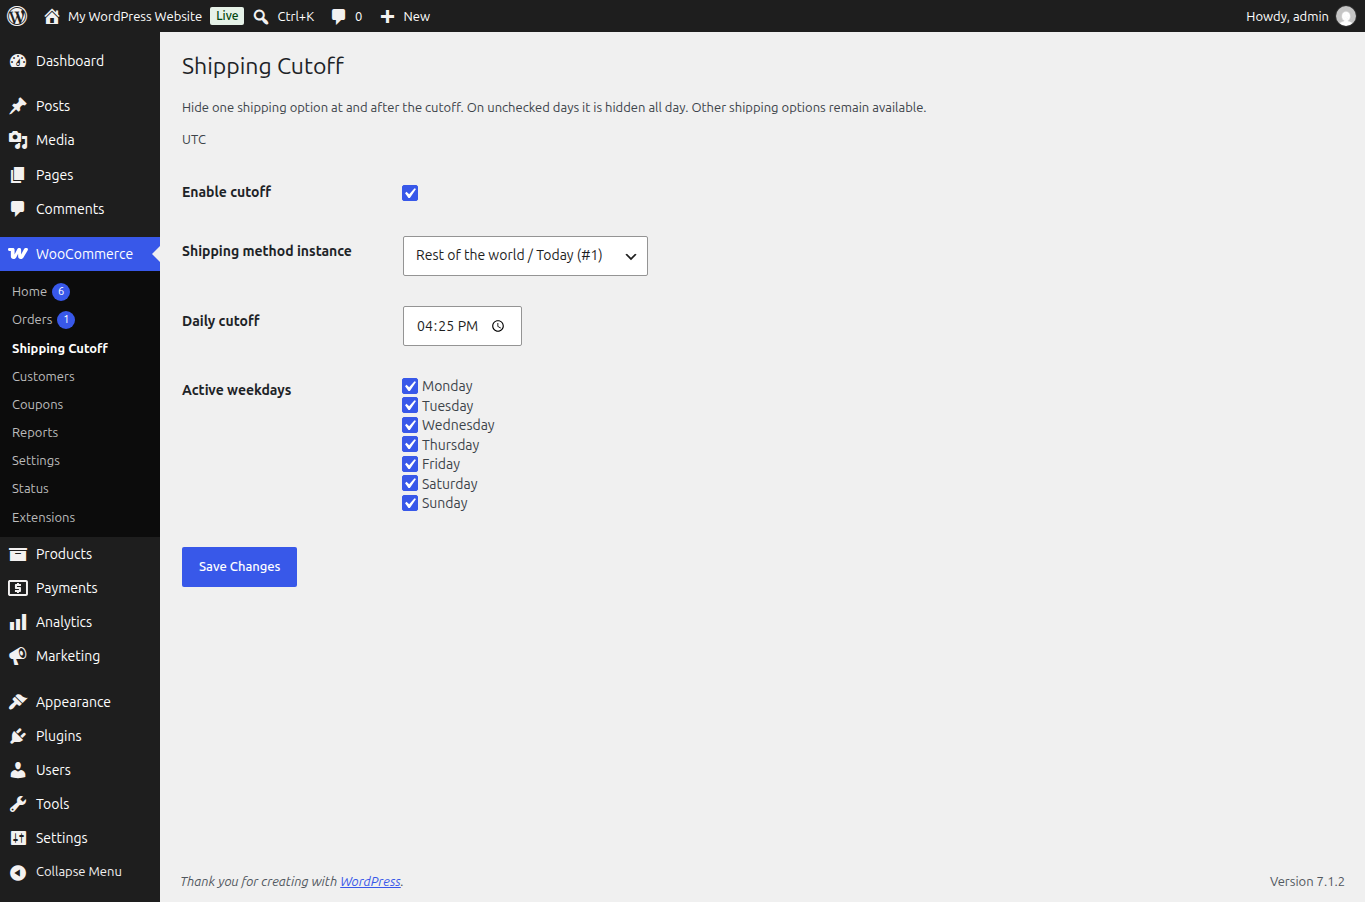The width and height of the screenshot is (1365, 902).
Task: Uncheck the Tuesday checkbox
Action: pos(410,405)
